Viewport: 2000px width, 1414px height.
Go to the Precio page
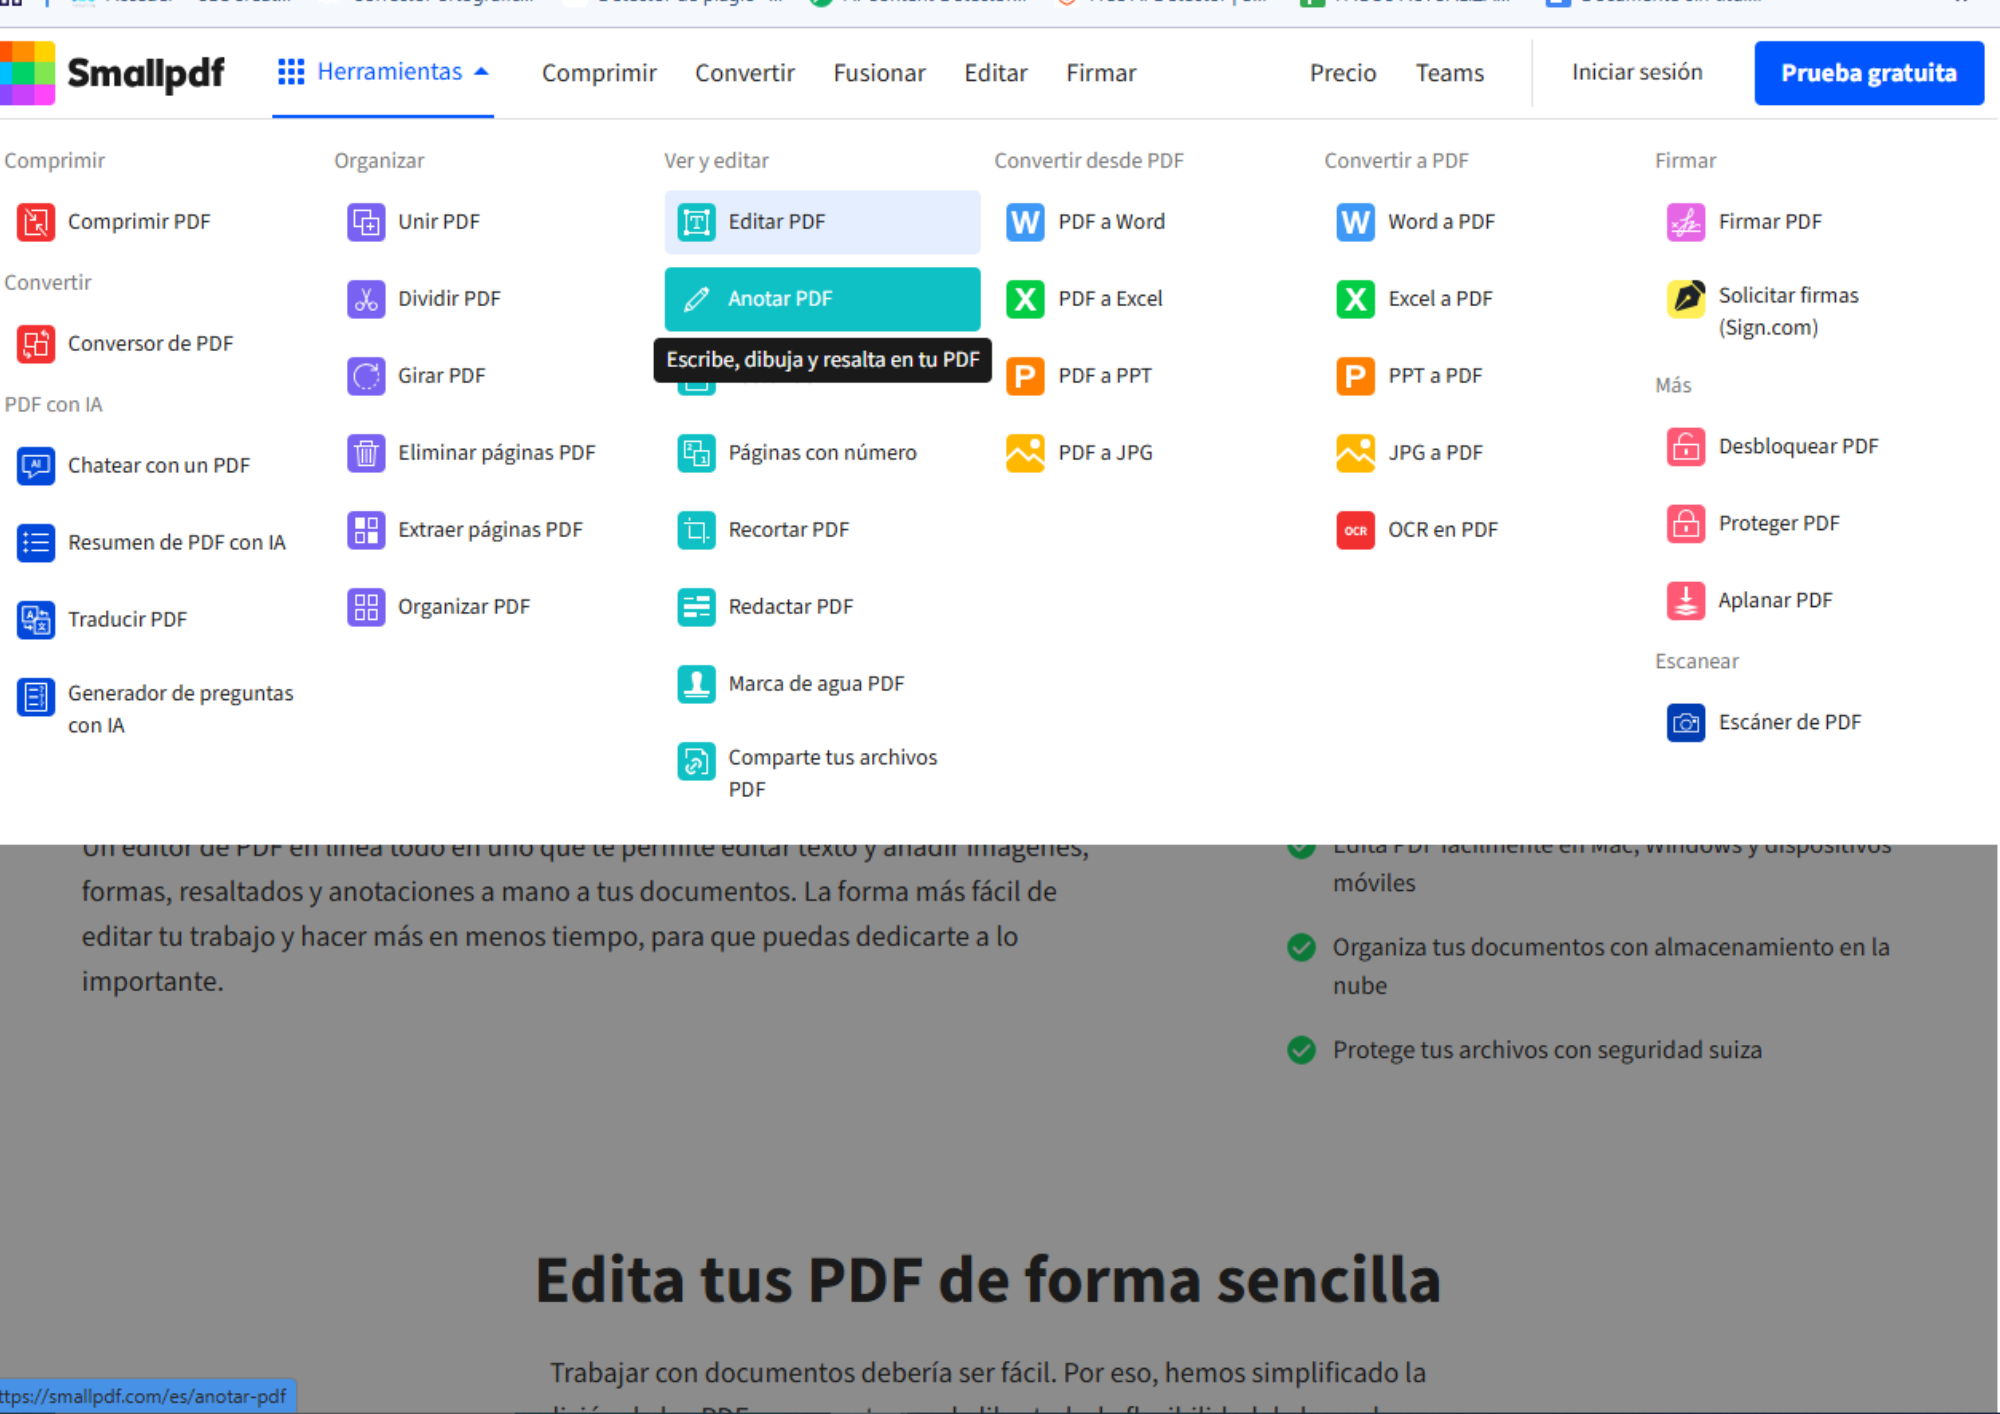(x=1343, y=73)
